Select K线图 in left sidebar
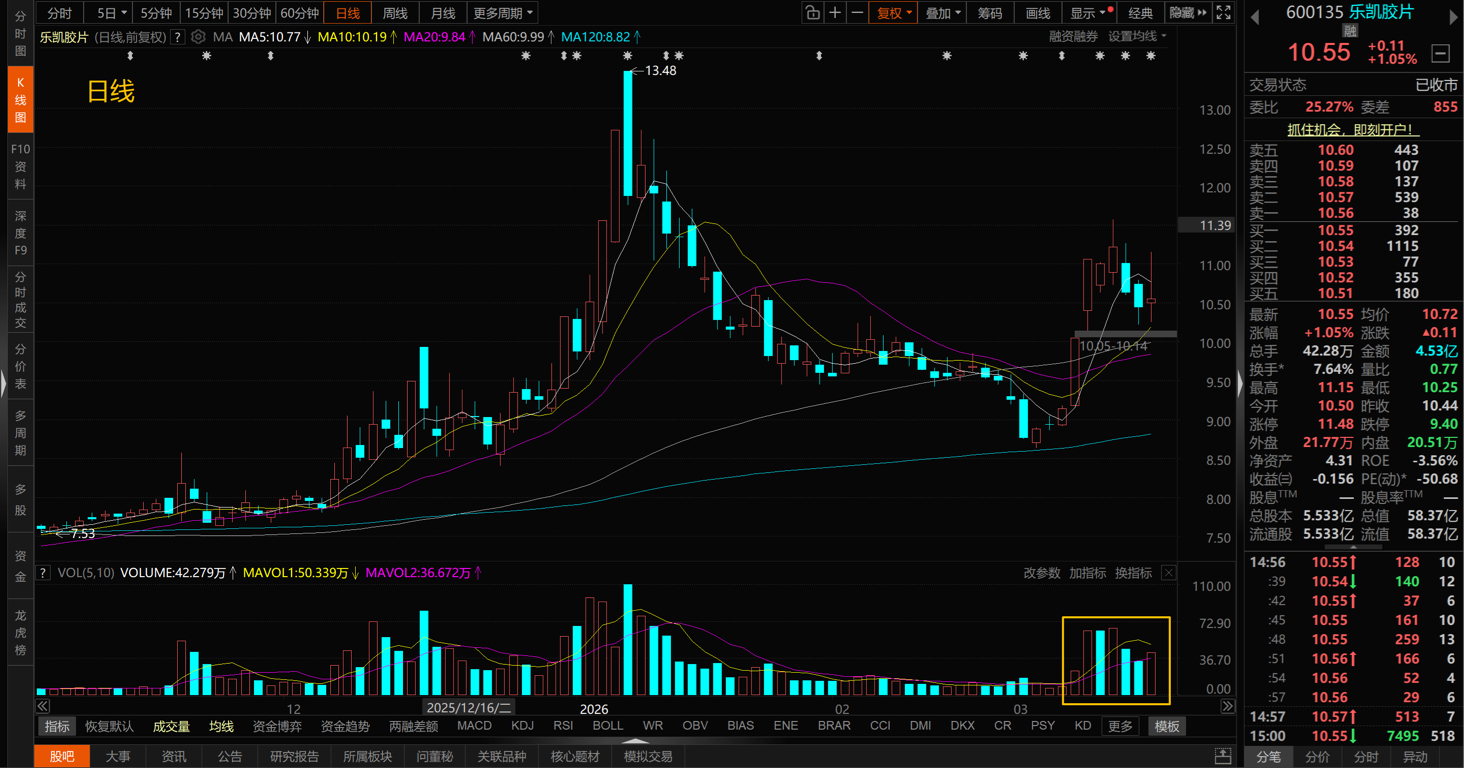The image size is (1464, 768). pyautogui.click(x=20, y=100)
